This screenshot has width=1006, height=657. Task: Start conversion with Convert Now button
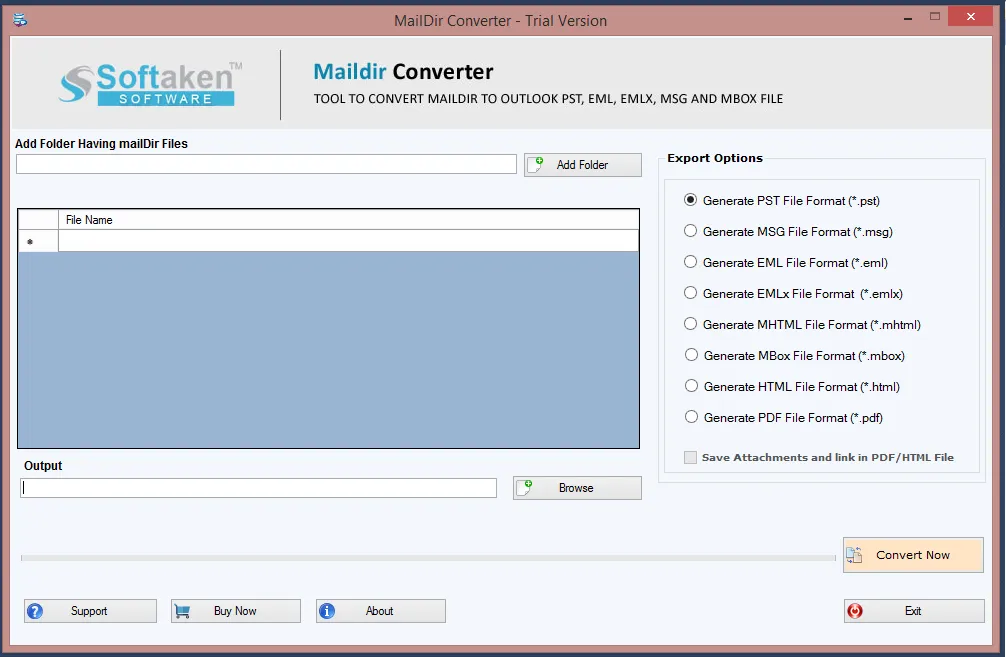pyautogui.click(x=913, y=555)
